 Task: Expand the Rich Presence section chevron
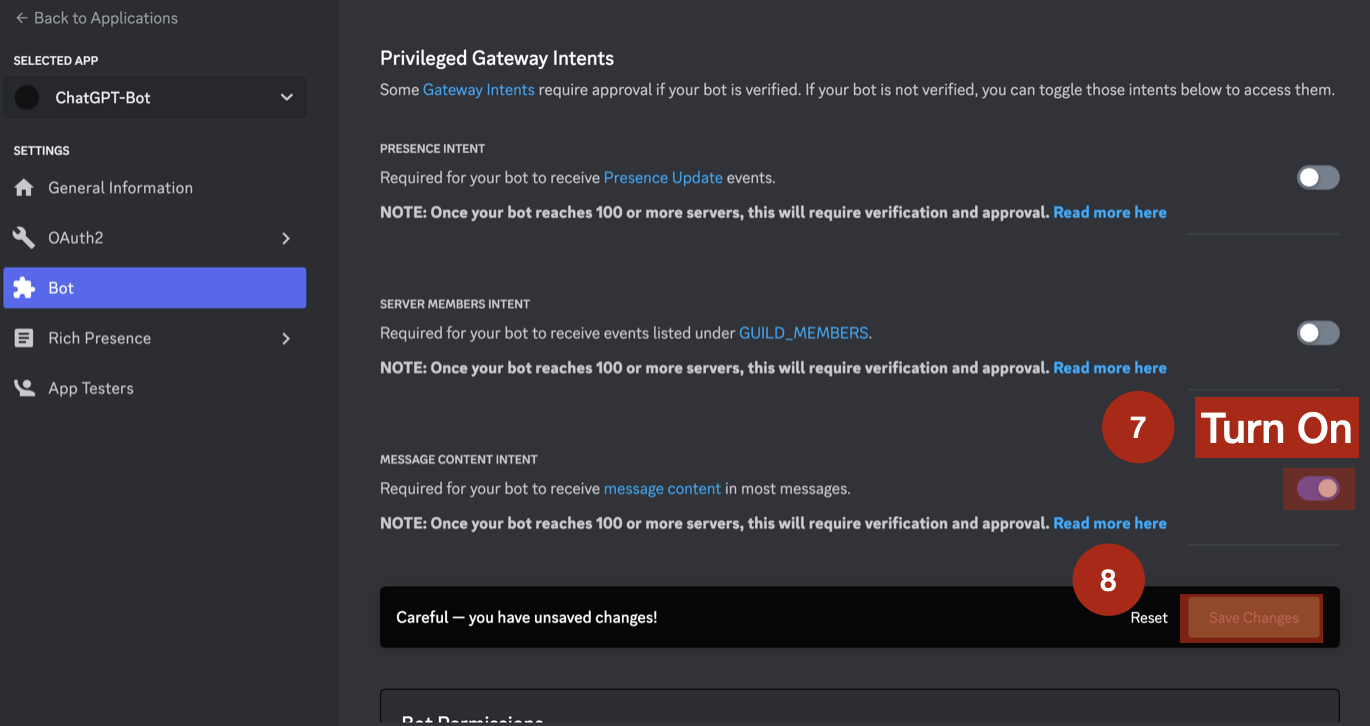[287, 338]
